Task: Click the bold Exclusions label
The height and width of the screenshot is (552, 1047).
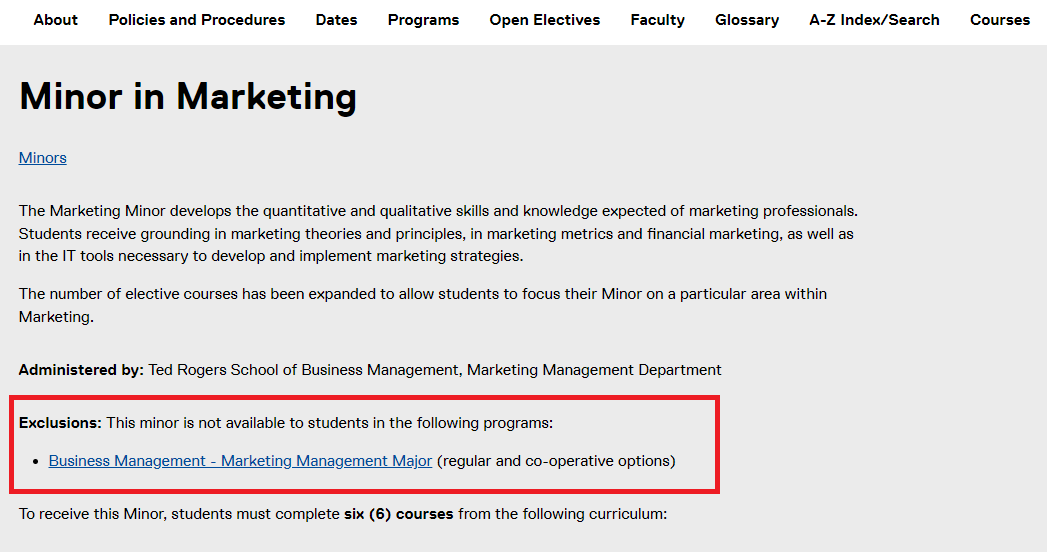Action: click(x=60, y=423)
